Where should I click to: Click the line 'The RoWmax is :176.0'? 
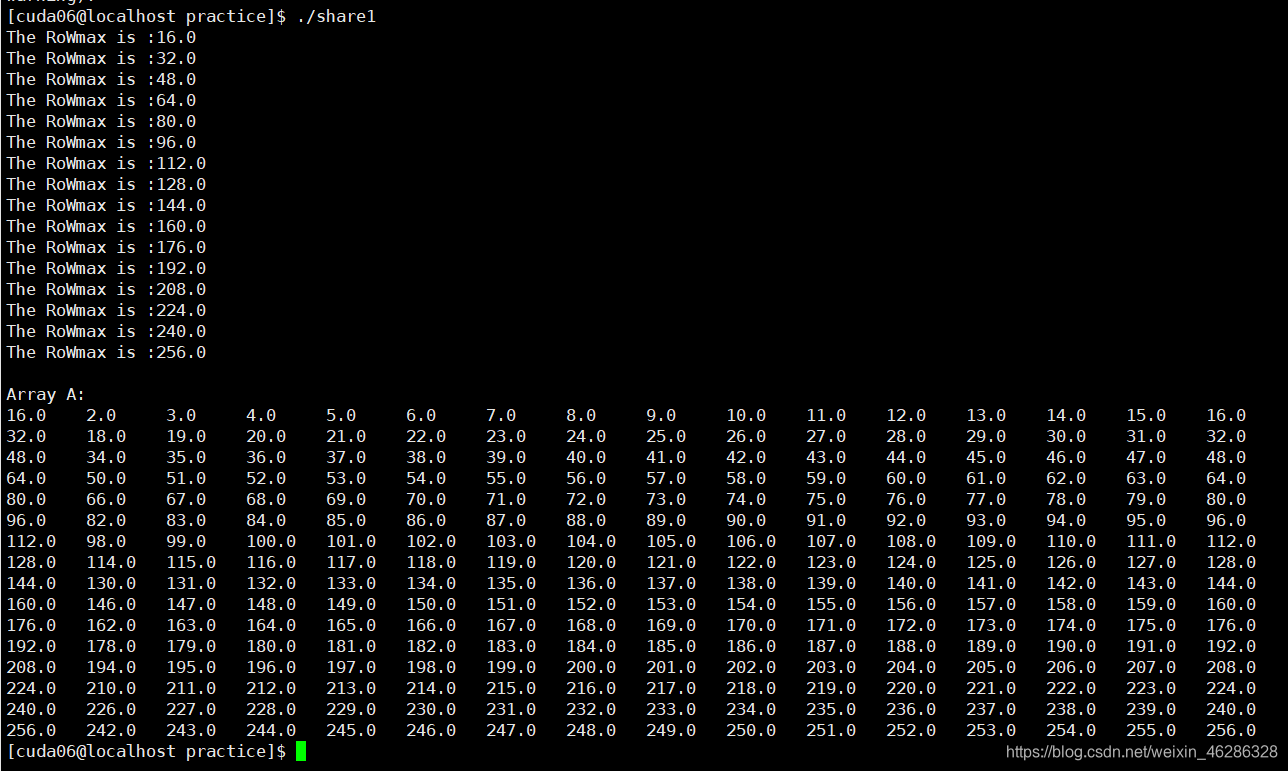[106, 248]
